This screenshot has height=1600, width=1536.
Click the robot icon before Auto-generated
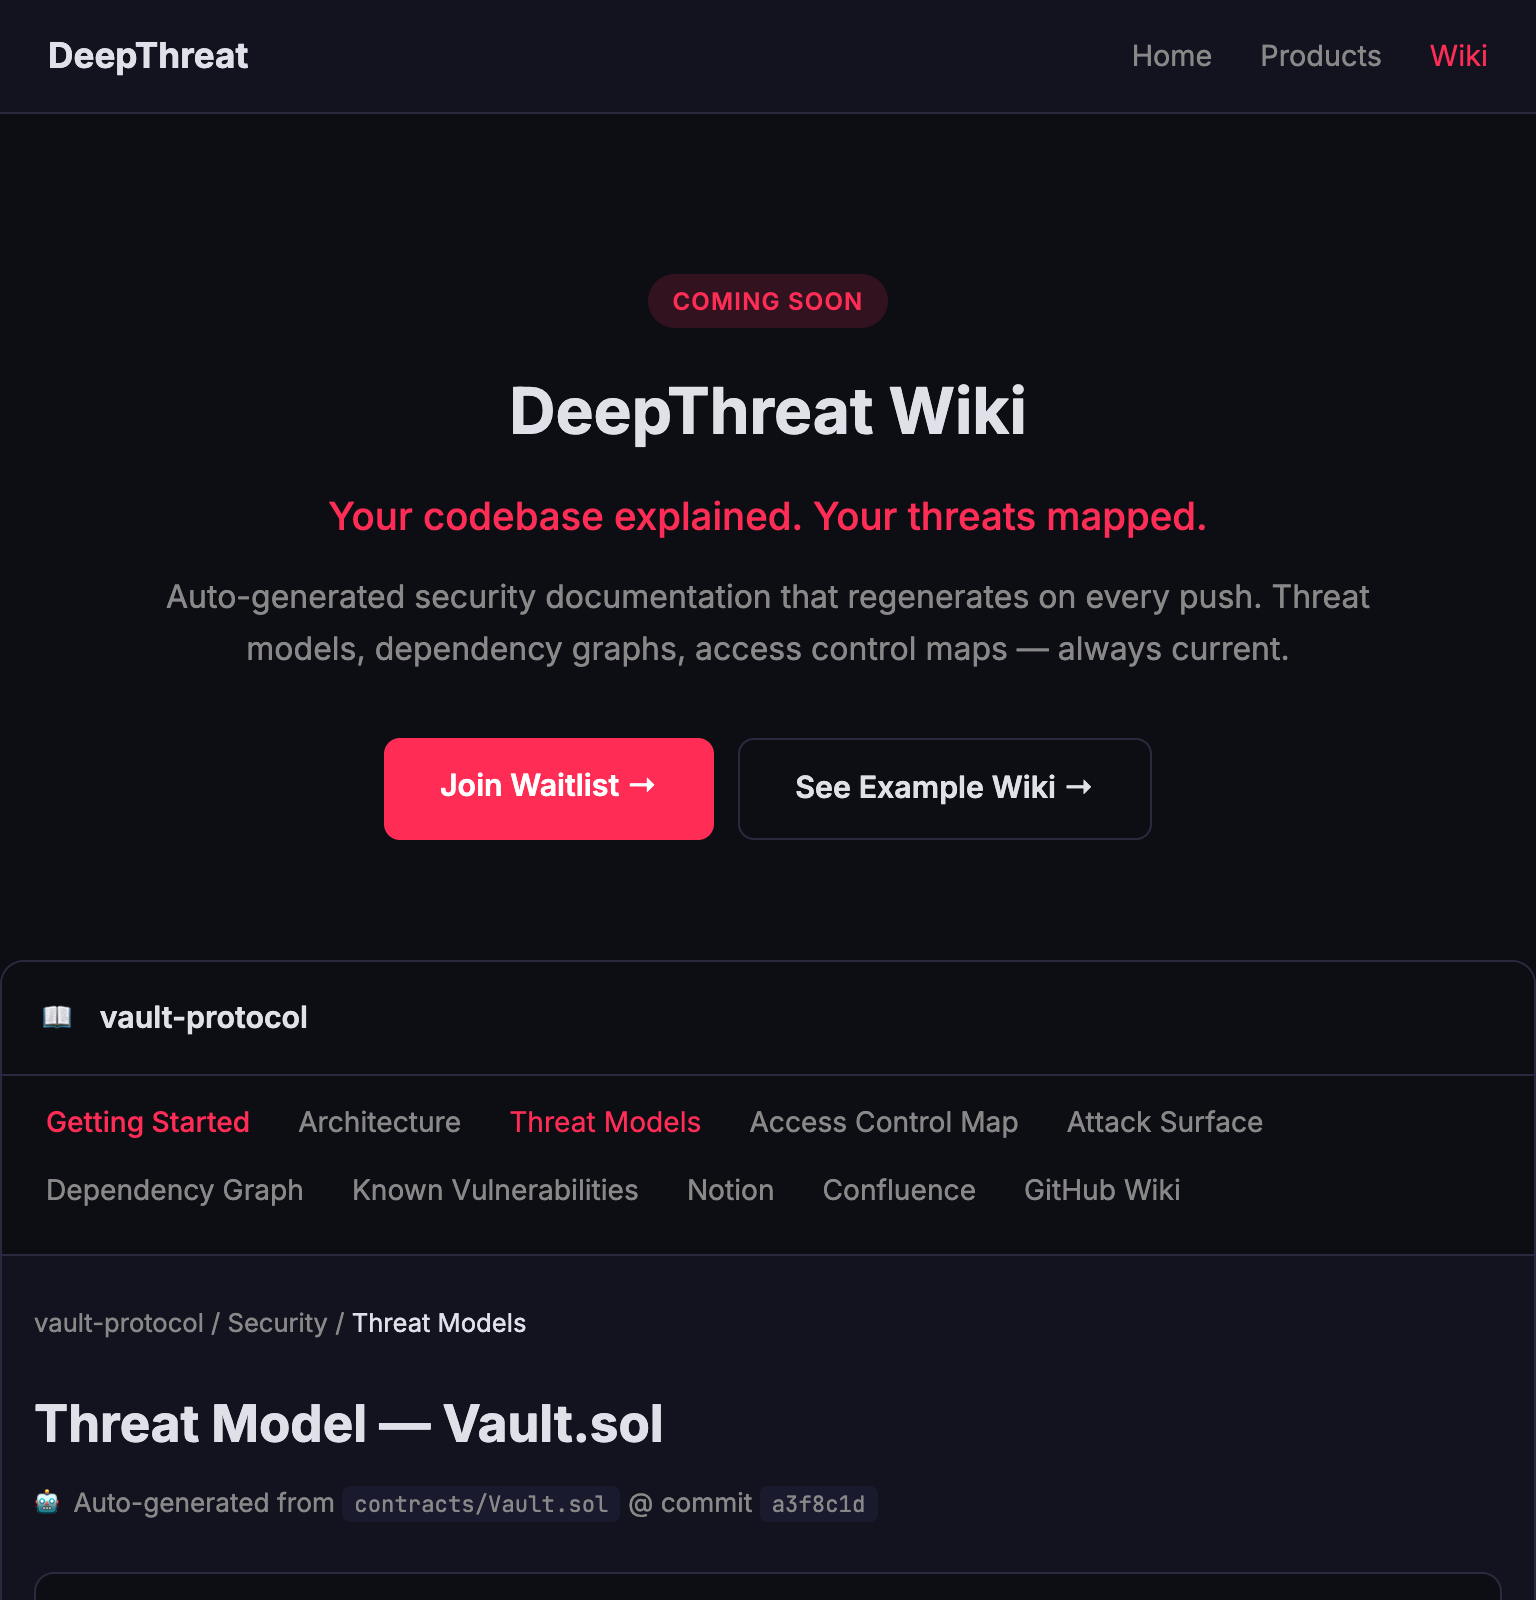[x=47, y=1502]
